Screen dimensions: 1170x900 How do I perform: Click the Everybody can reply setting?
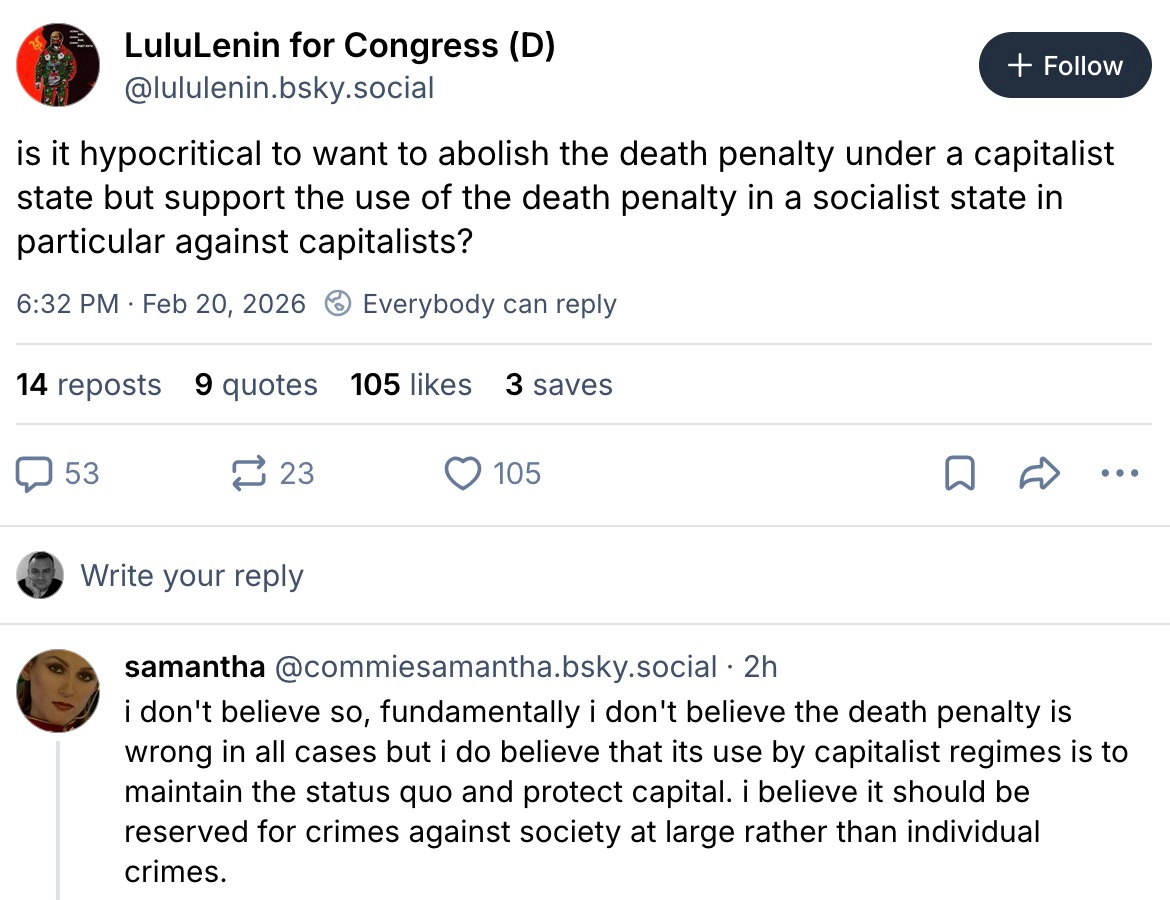[489, 304]
